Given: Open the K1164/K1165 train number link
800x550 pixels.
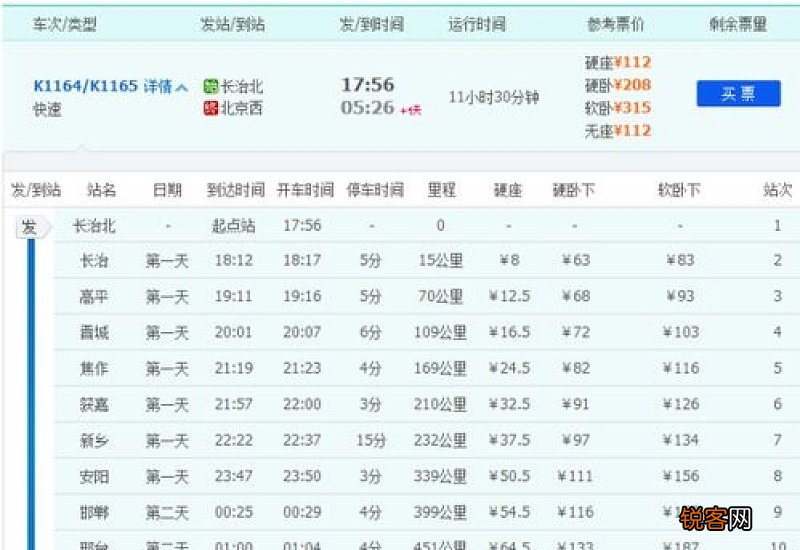Looking at the screenshot, I should click(86, 86).
